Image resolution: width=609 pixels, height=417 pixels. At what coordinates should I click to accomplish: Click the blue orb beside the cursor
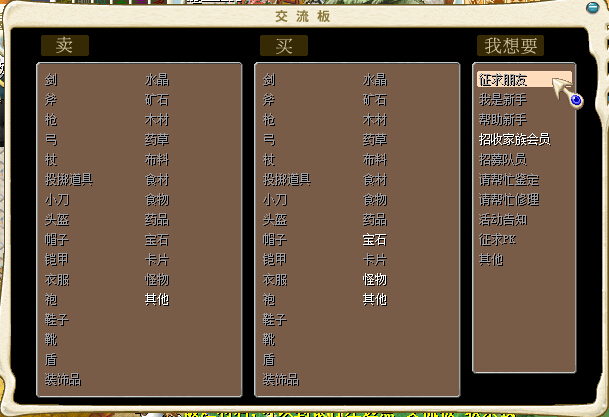[576, 99]
